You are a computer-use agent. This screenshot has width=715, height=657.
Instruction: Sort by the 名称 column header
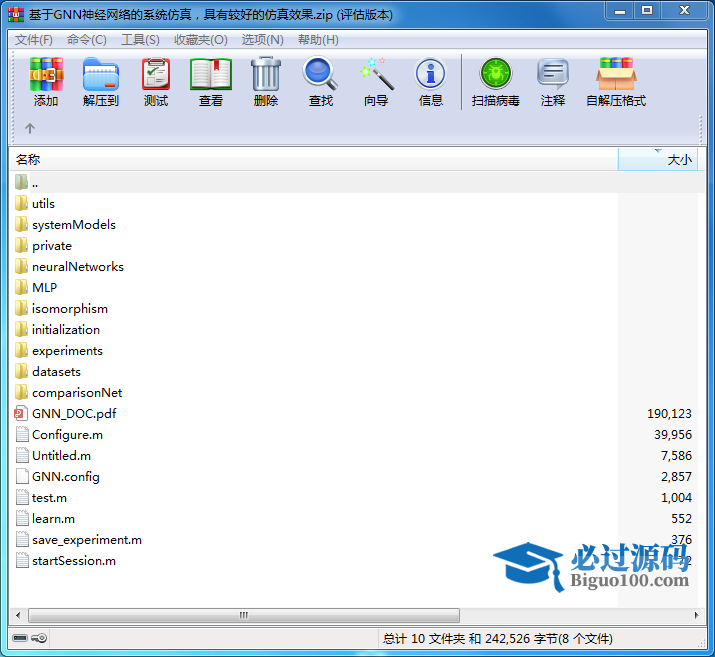coord(314,160)
